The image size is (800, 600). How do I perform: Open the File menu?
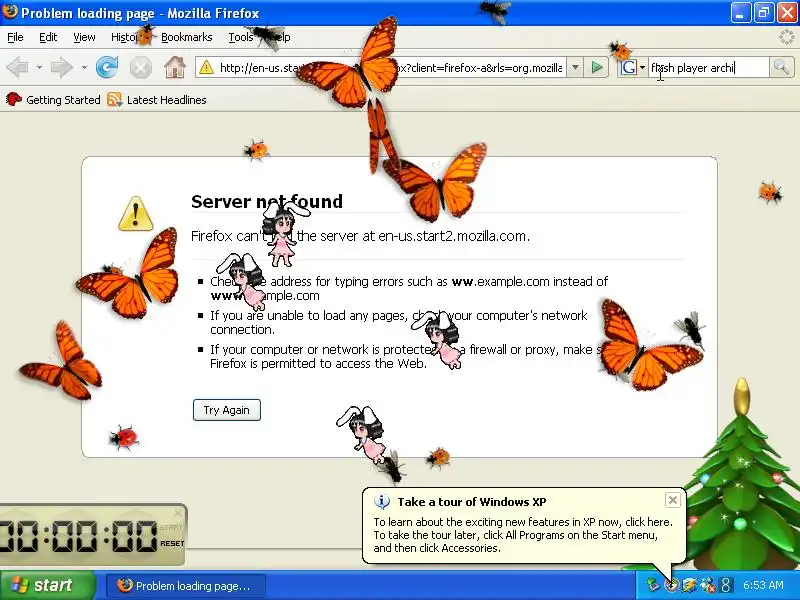click(x=15, y=37)
